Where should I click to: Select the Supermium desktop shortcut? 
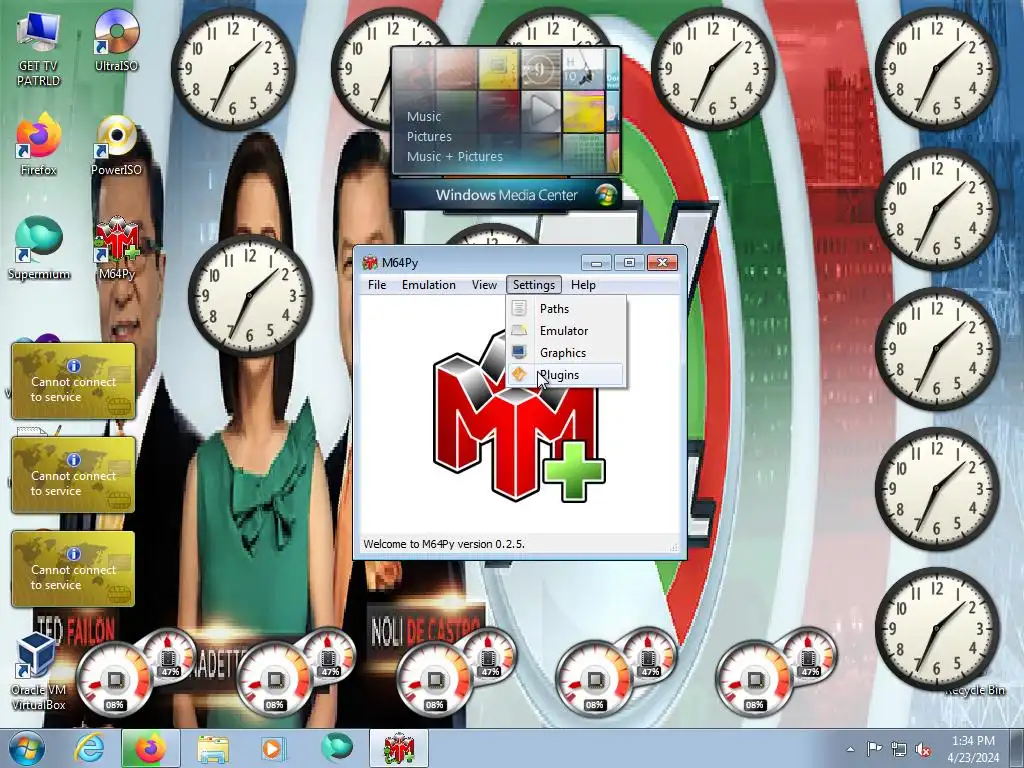[39, 248]
